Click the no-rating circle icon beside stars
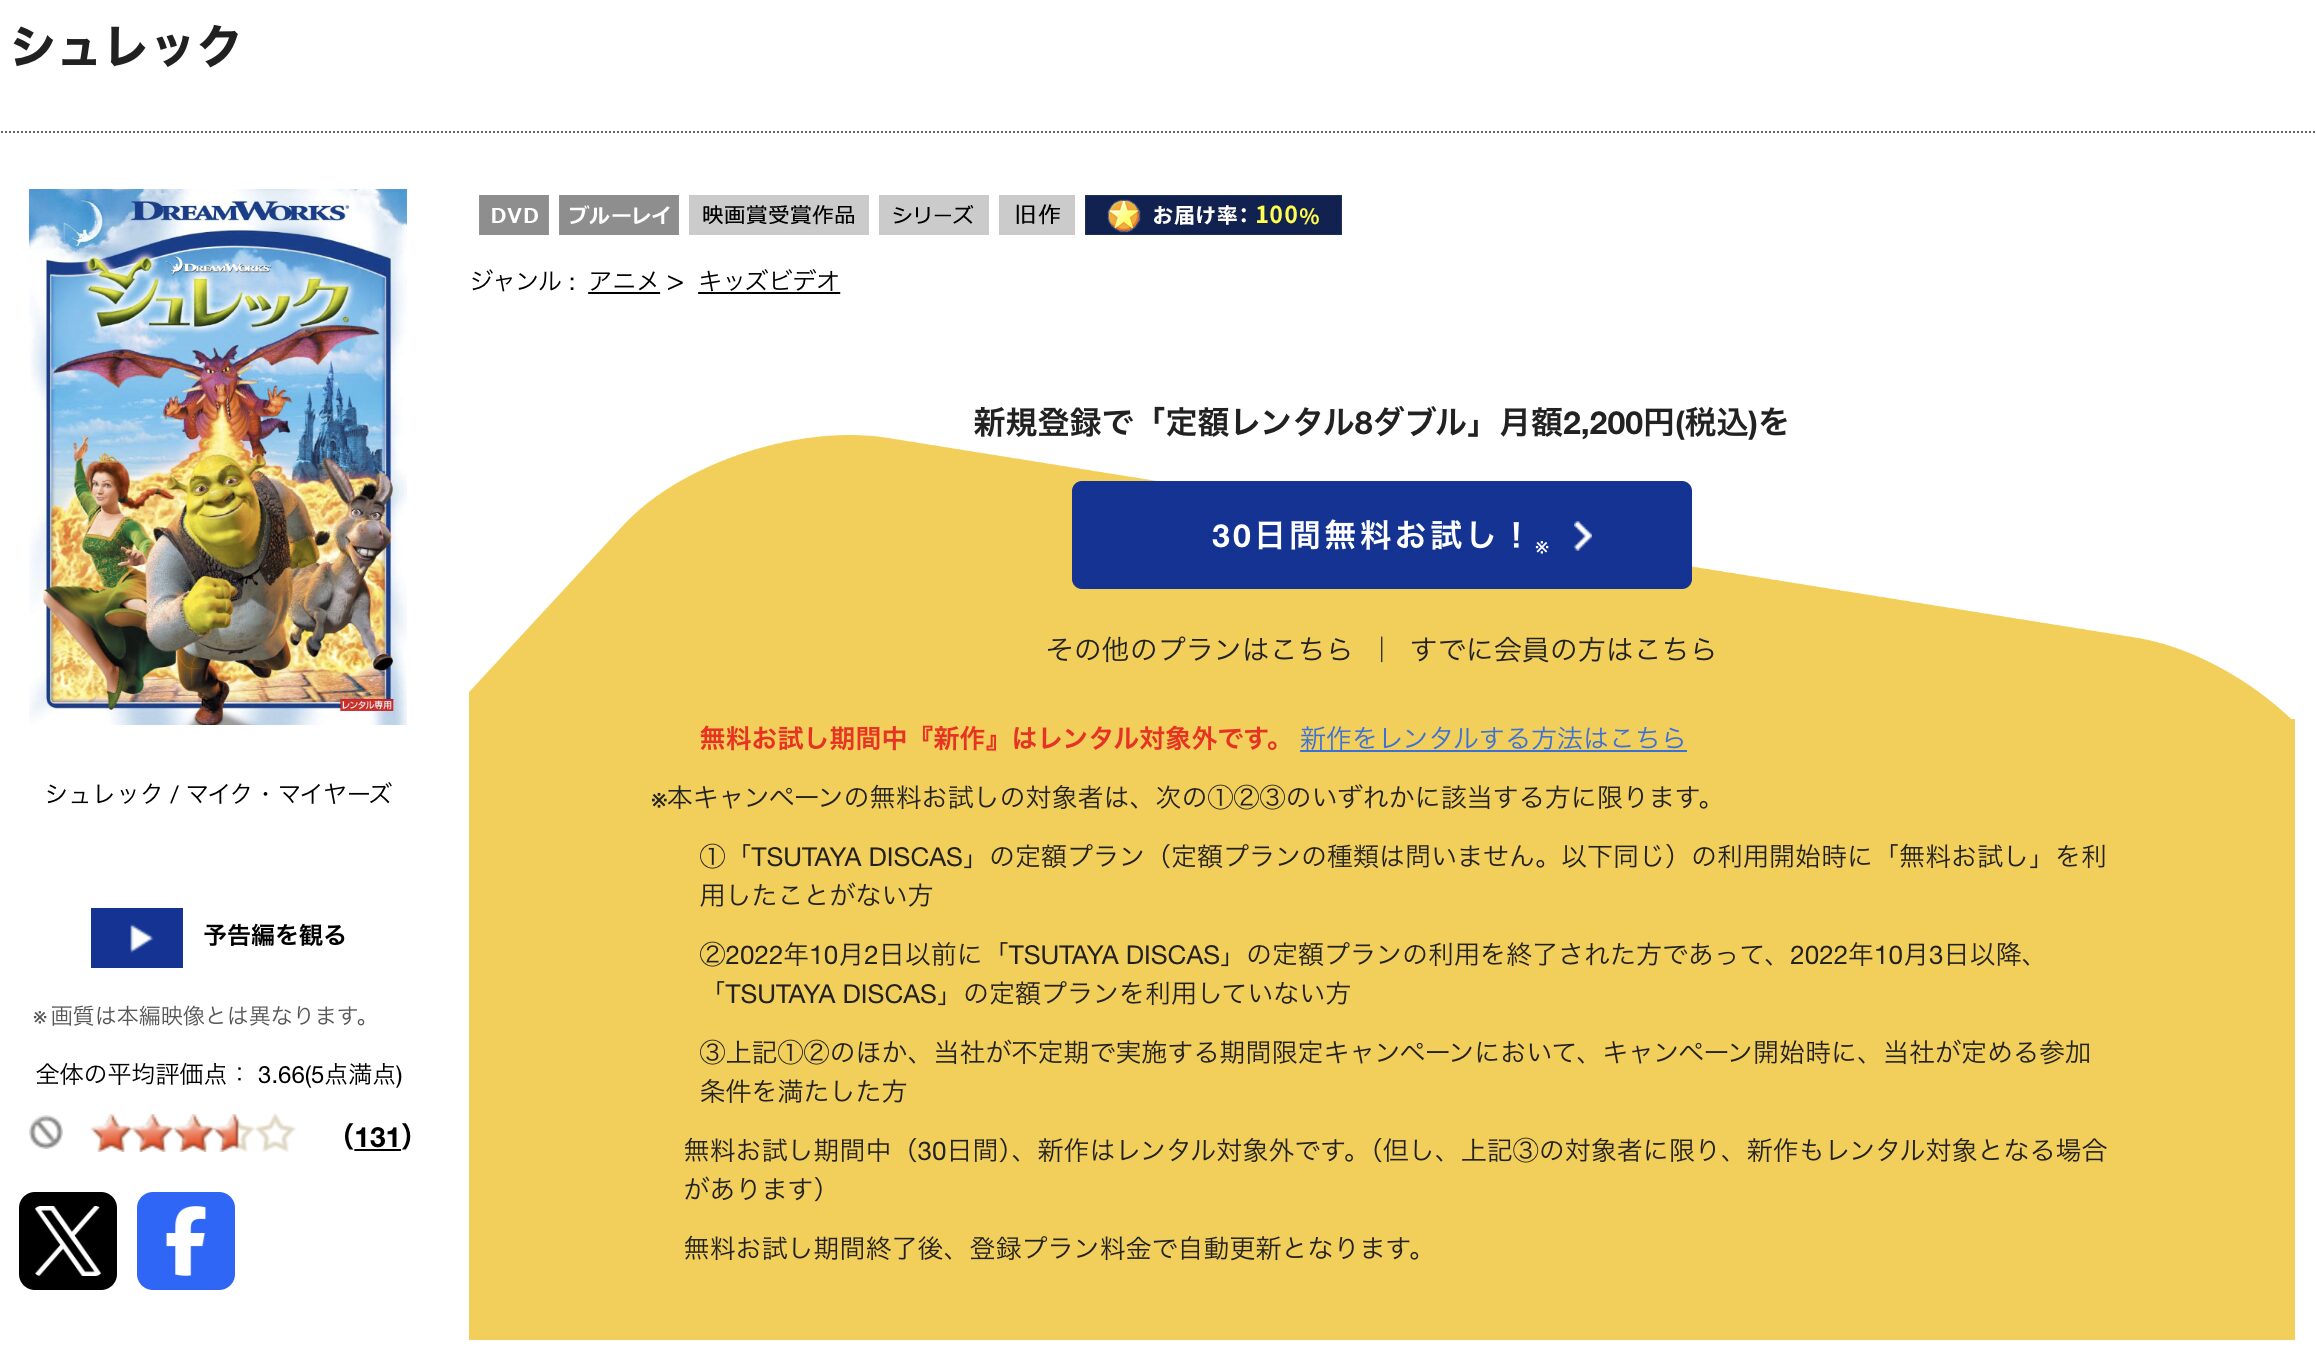 (x=46, y=1133)
